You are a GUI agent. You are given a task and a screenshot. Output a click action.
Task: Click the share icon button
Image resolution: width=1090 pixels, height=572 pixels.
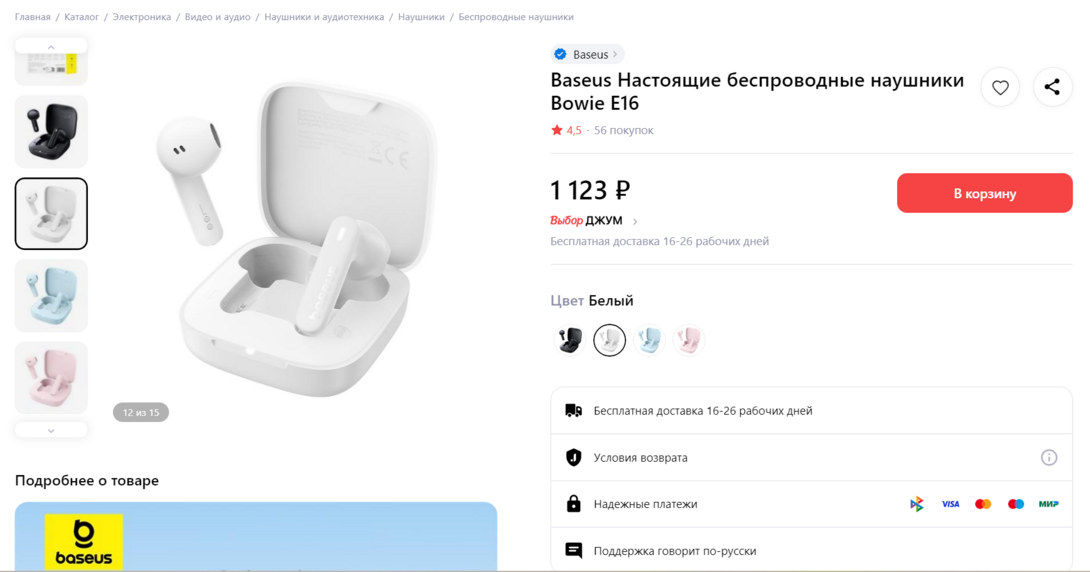click(1052, 88)
